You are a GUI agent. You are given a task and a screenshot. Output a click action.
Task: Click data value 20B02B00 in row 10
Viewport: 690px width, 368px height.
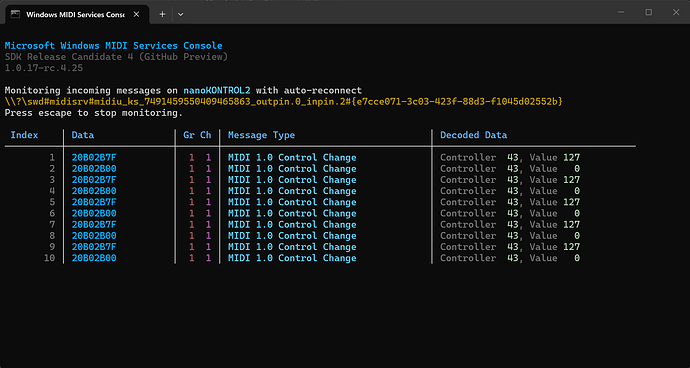click(94, 258)
